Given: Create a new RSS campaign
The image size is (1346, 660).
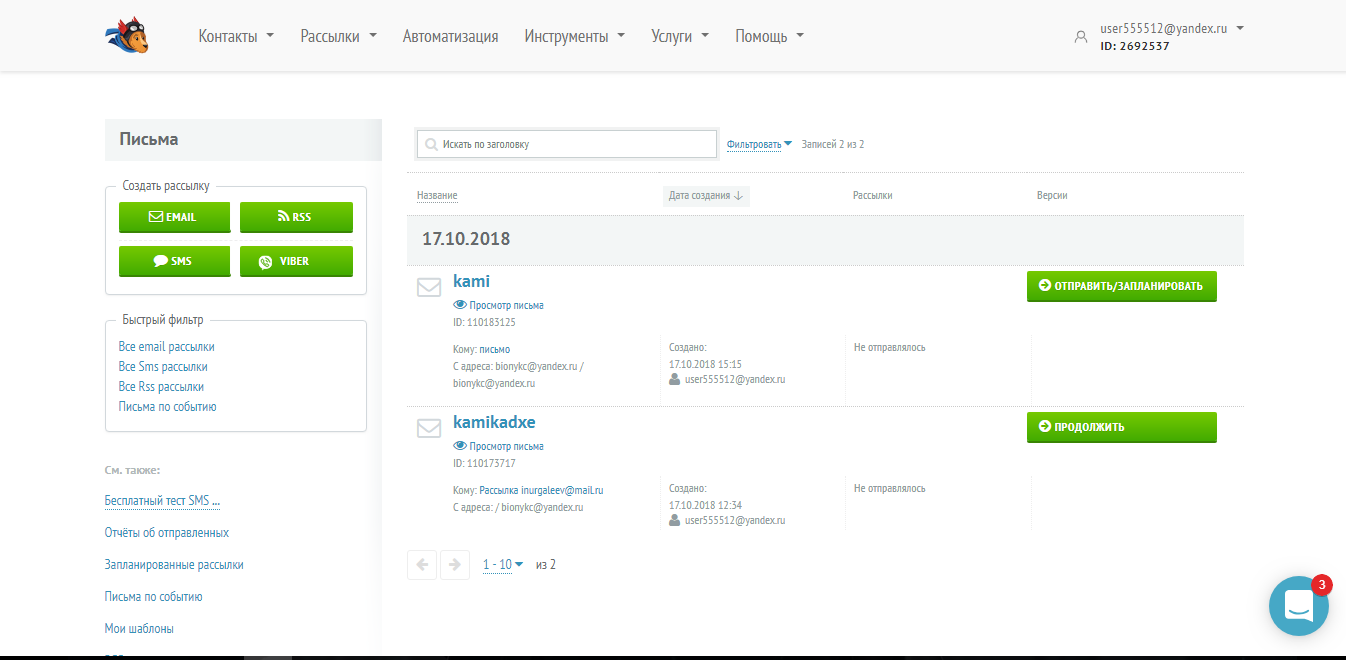Looking at the screenshot, I should coord(296,217).
